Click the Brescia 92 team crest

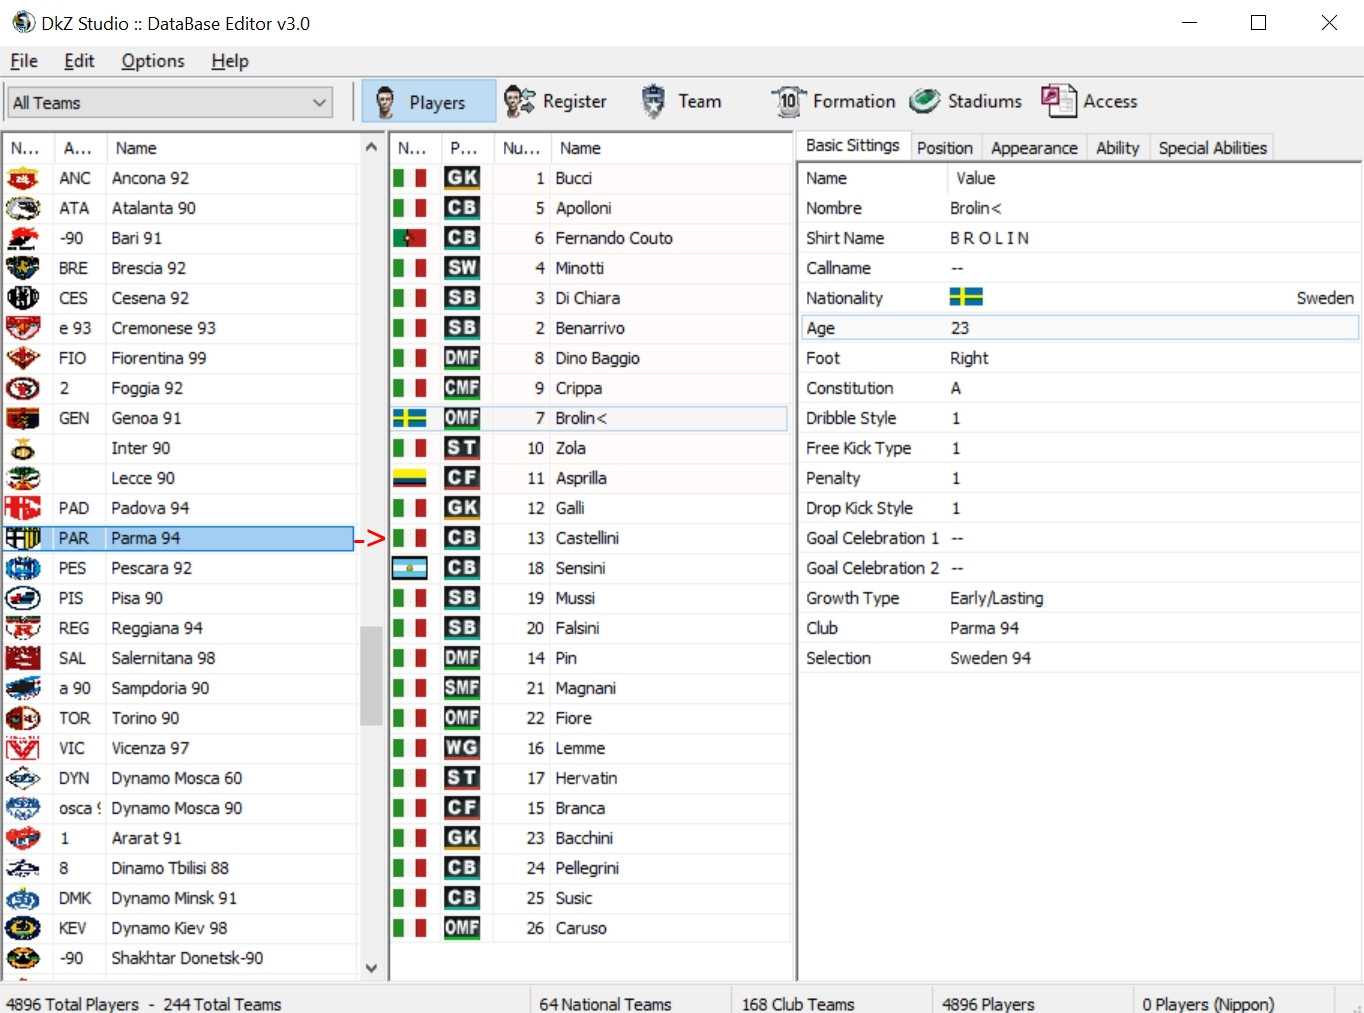coord(23,268)
